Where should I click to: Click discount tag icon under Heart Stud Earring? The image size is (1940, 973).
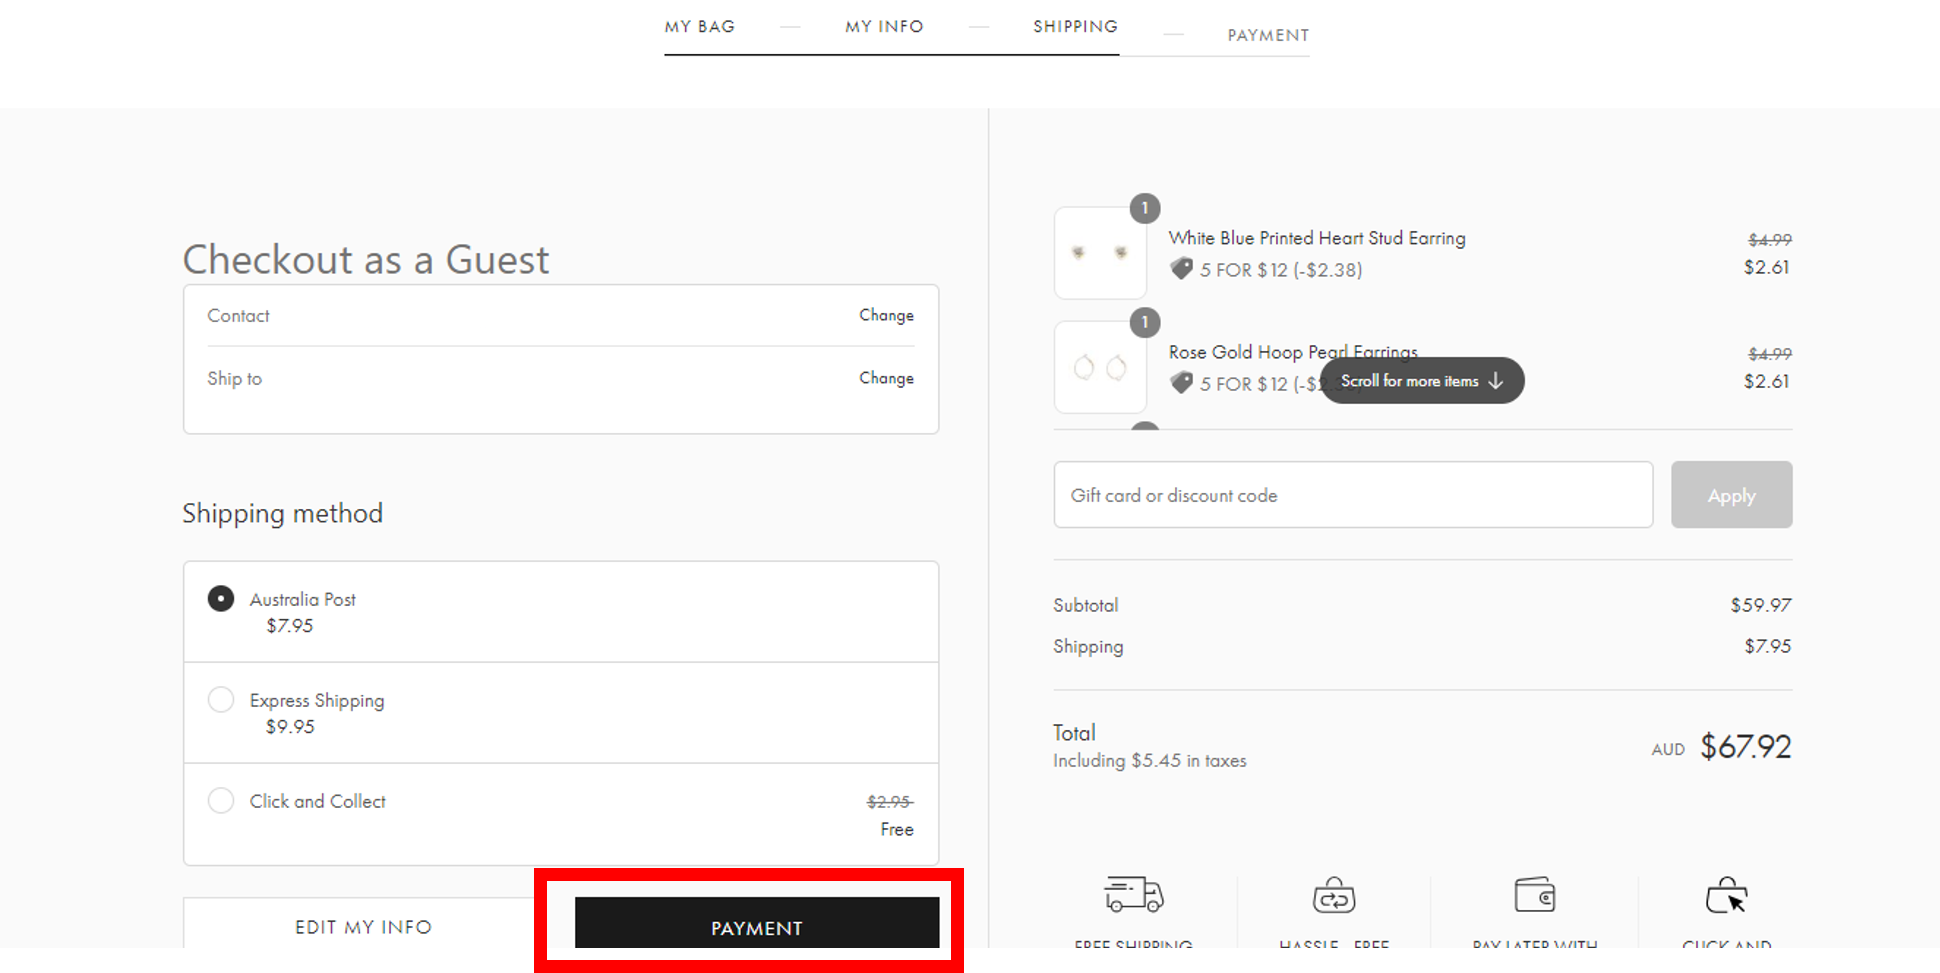(1181, 269)
